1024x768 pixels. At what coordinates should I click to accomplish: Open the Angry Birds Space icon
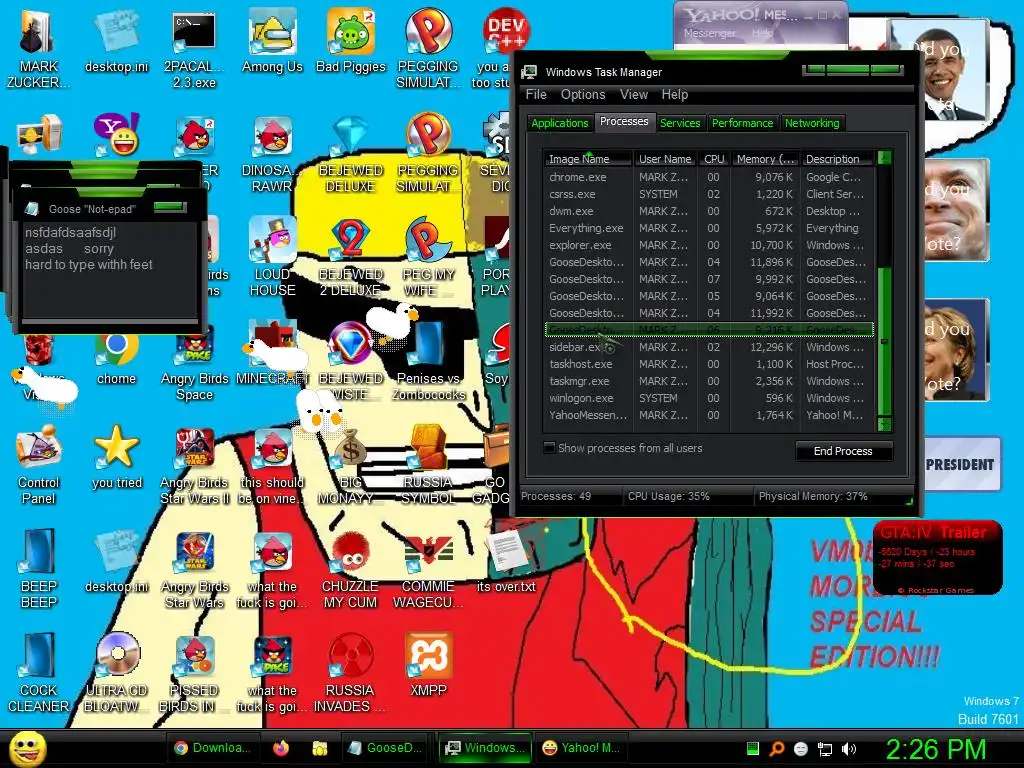[194, 366]
